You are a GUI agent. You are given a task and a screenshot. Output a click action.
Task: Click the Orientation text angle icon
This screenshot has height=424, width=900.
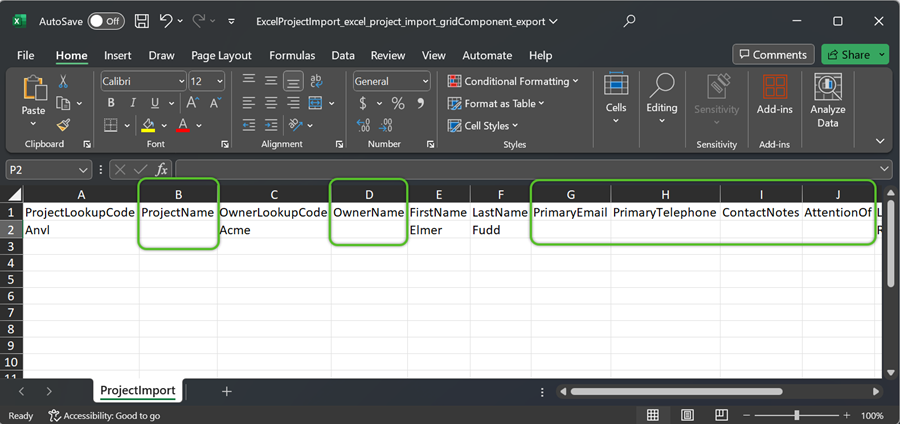(x=296, y=125)
